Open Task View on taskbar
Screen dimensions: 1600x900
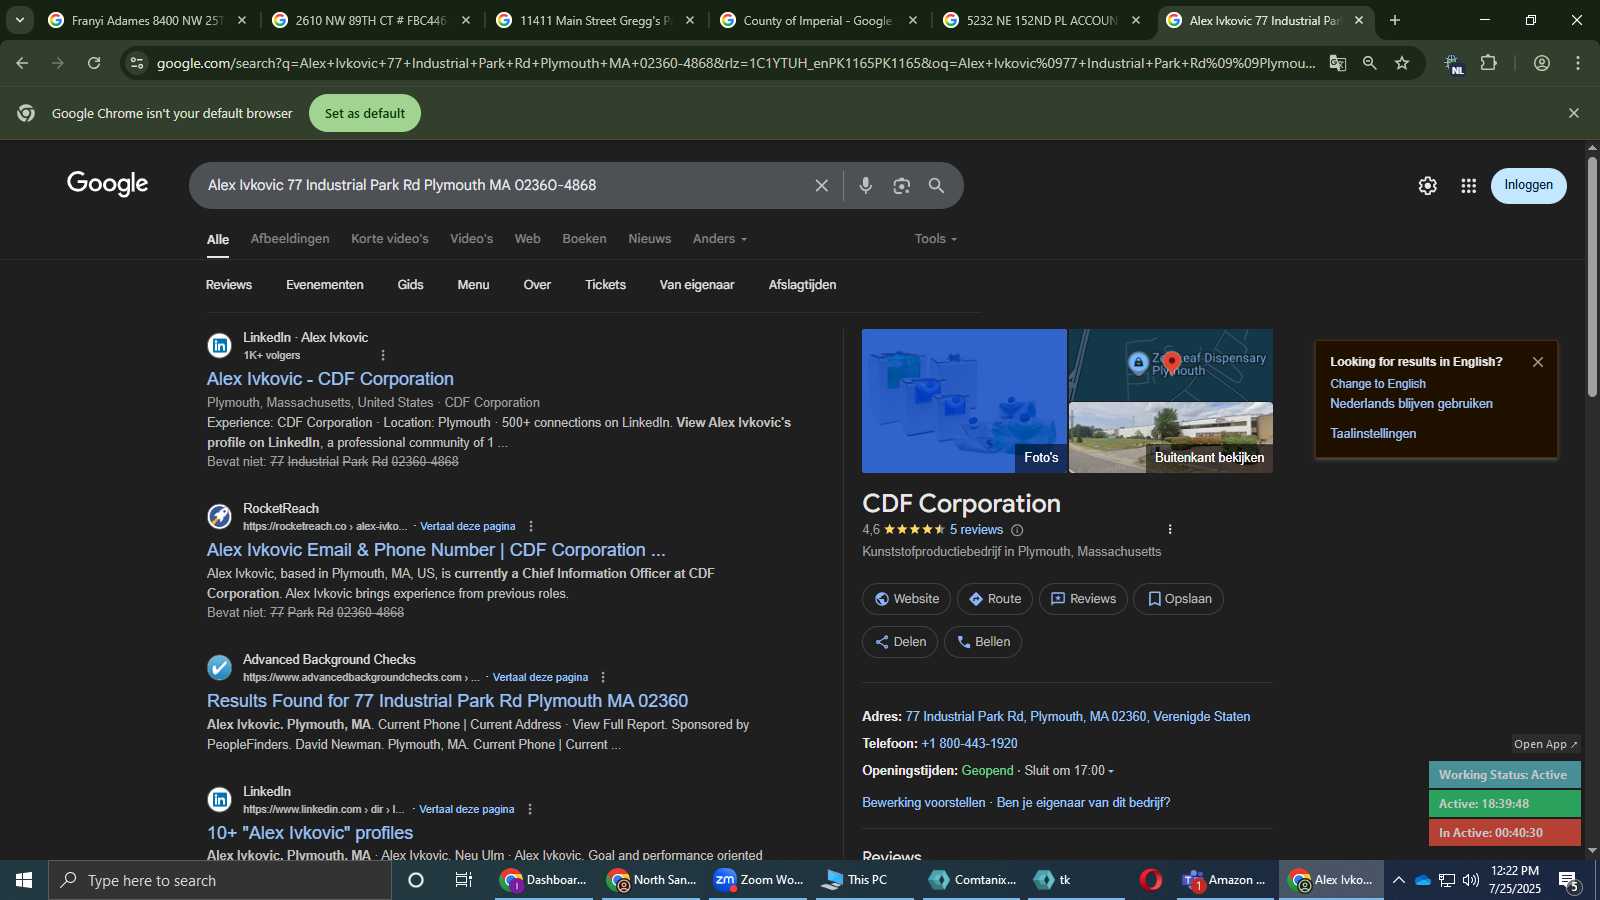click(463, 880)
